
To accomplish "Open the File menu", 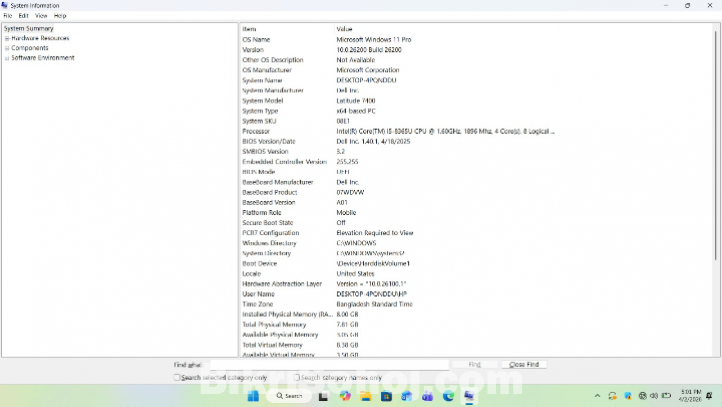I will click(8, 16).
